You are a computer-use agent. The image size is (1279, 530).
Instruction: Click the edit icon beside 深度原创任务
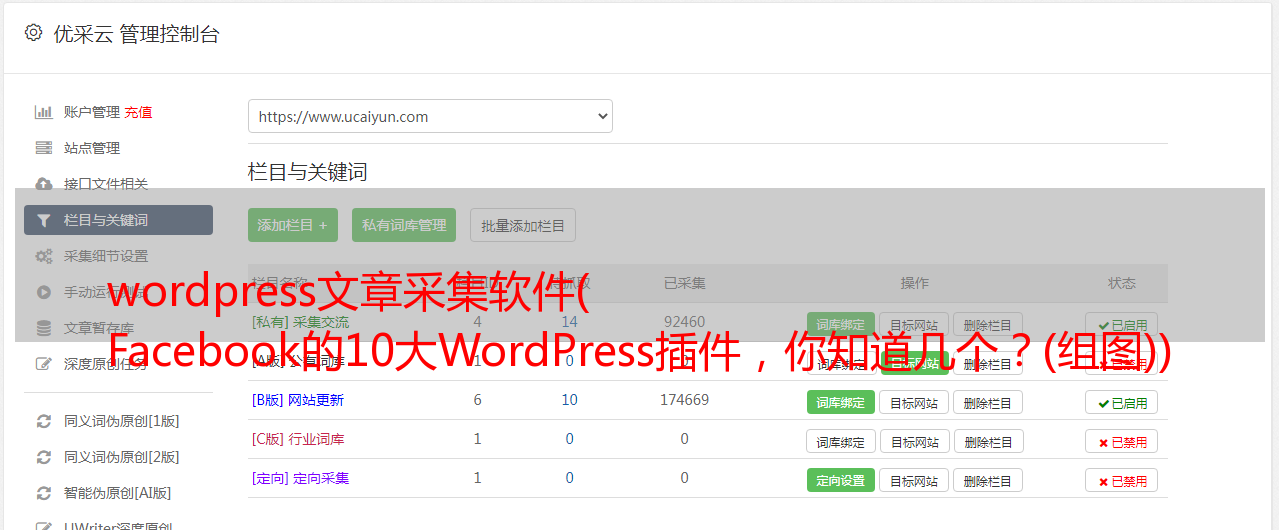tap(44, 364)
